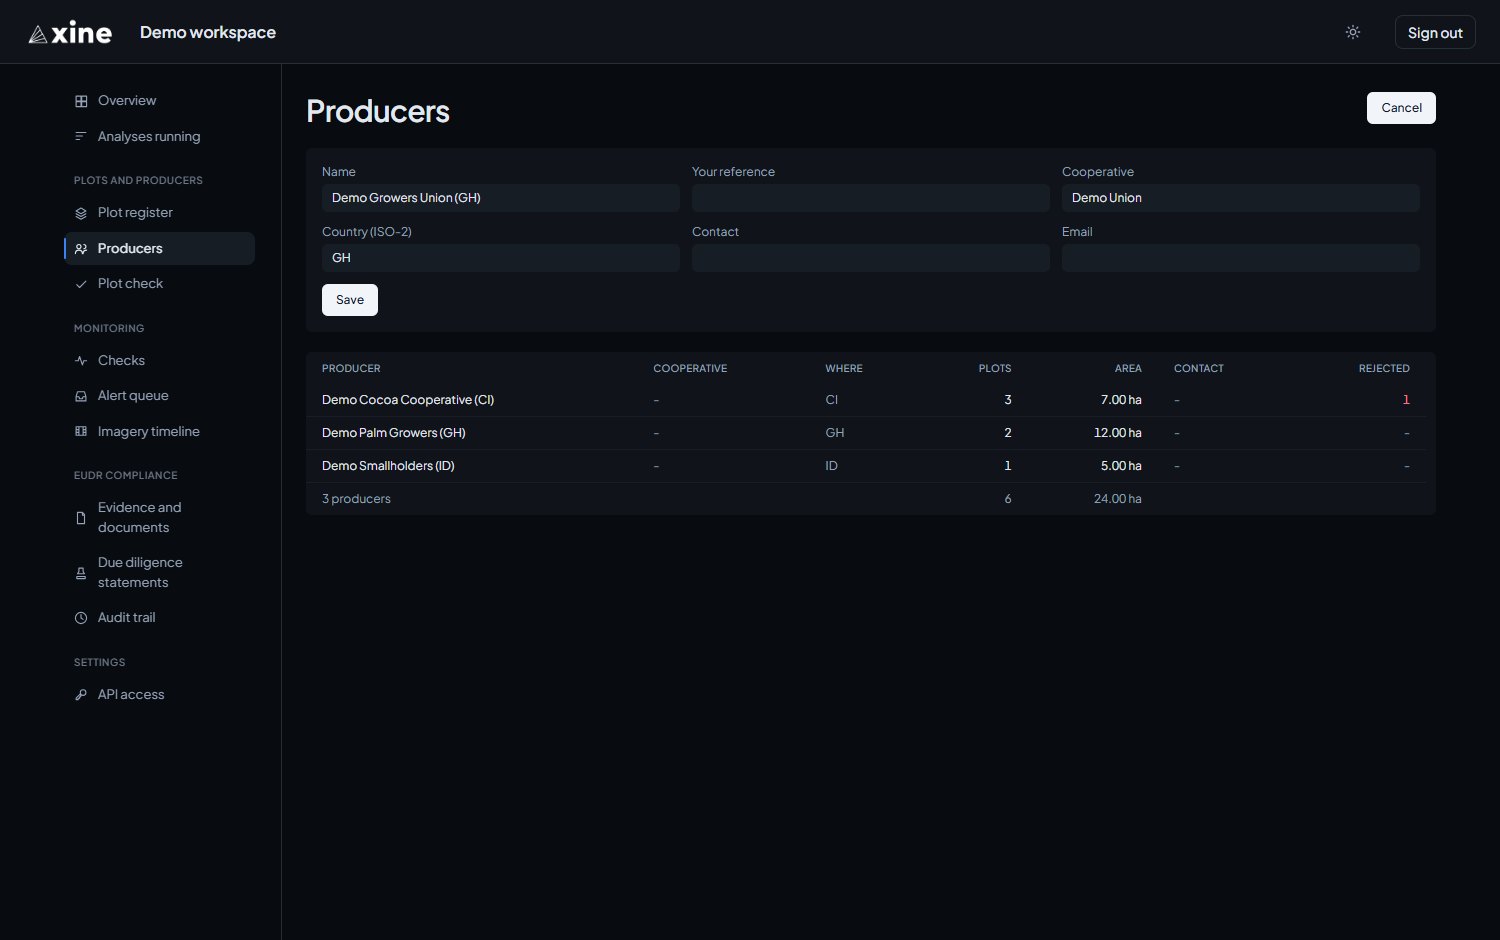Click the Analyses running list icon
This screenshot has width=1500, height=940.
[81, 137]
